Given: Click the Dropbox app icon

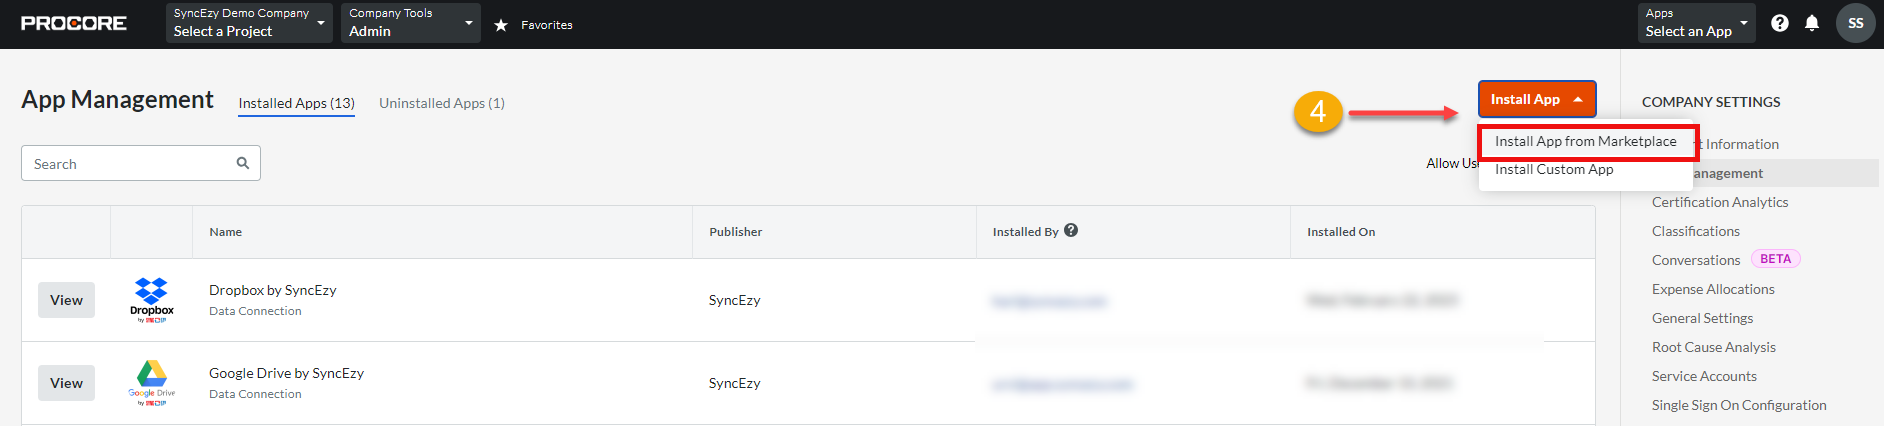Looking at the screenshot, I should pos(152,300).
